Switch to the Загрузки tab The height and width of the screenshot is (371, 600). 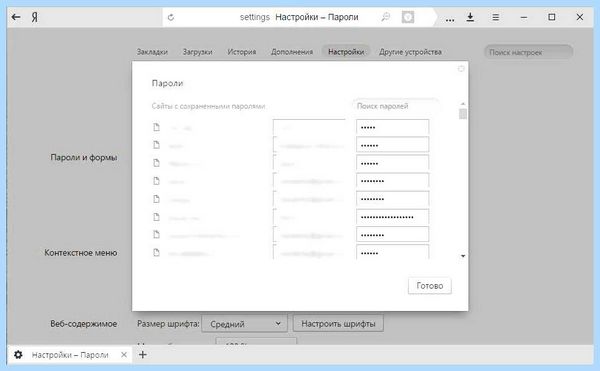(197, 52)
